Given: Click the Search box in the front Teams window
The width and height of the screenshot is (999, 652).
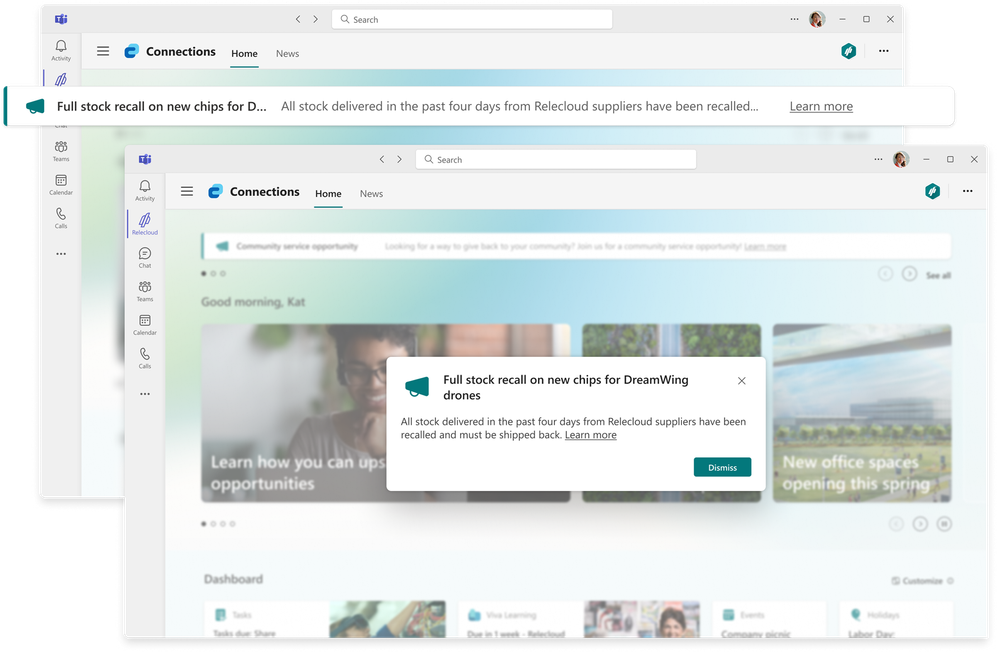Looking at the screenshot, I should (x=556, y=159).
